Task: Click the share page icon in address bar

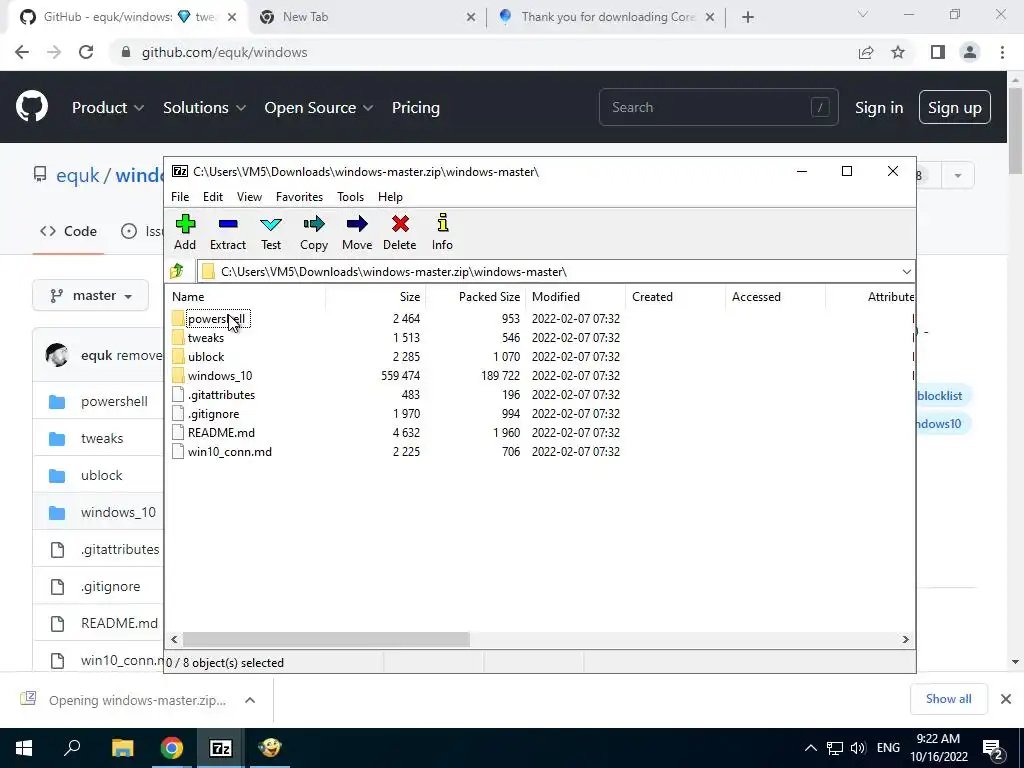Action: pos(866,52)
